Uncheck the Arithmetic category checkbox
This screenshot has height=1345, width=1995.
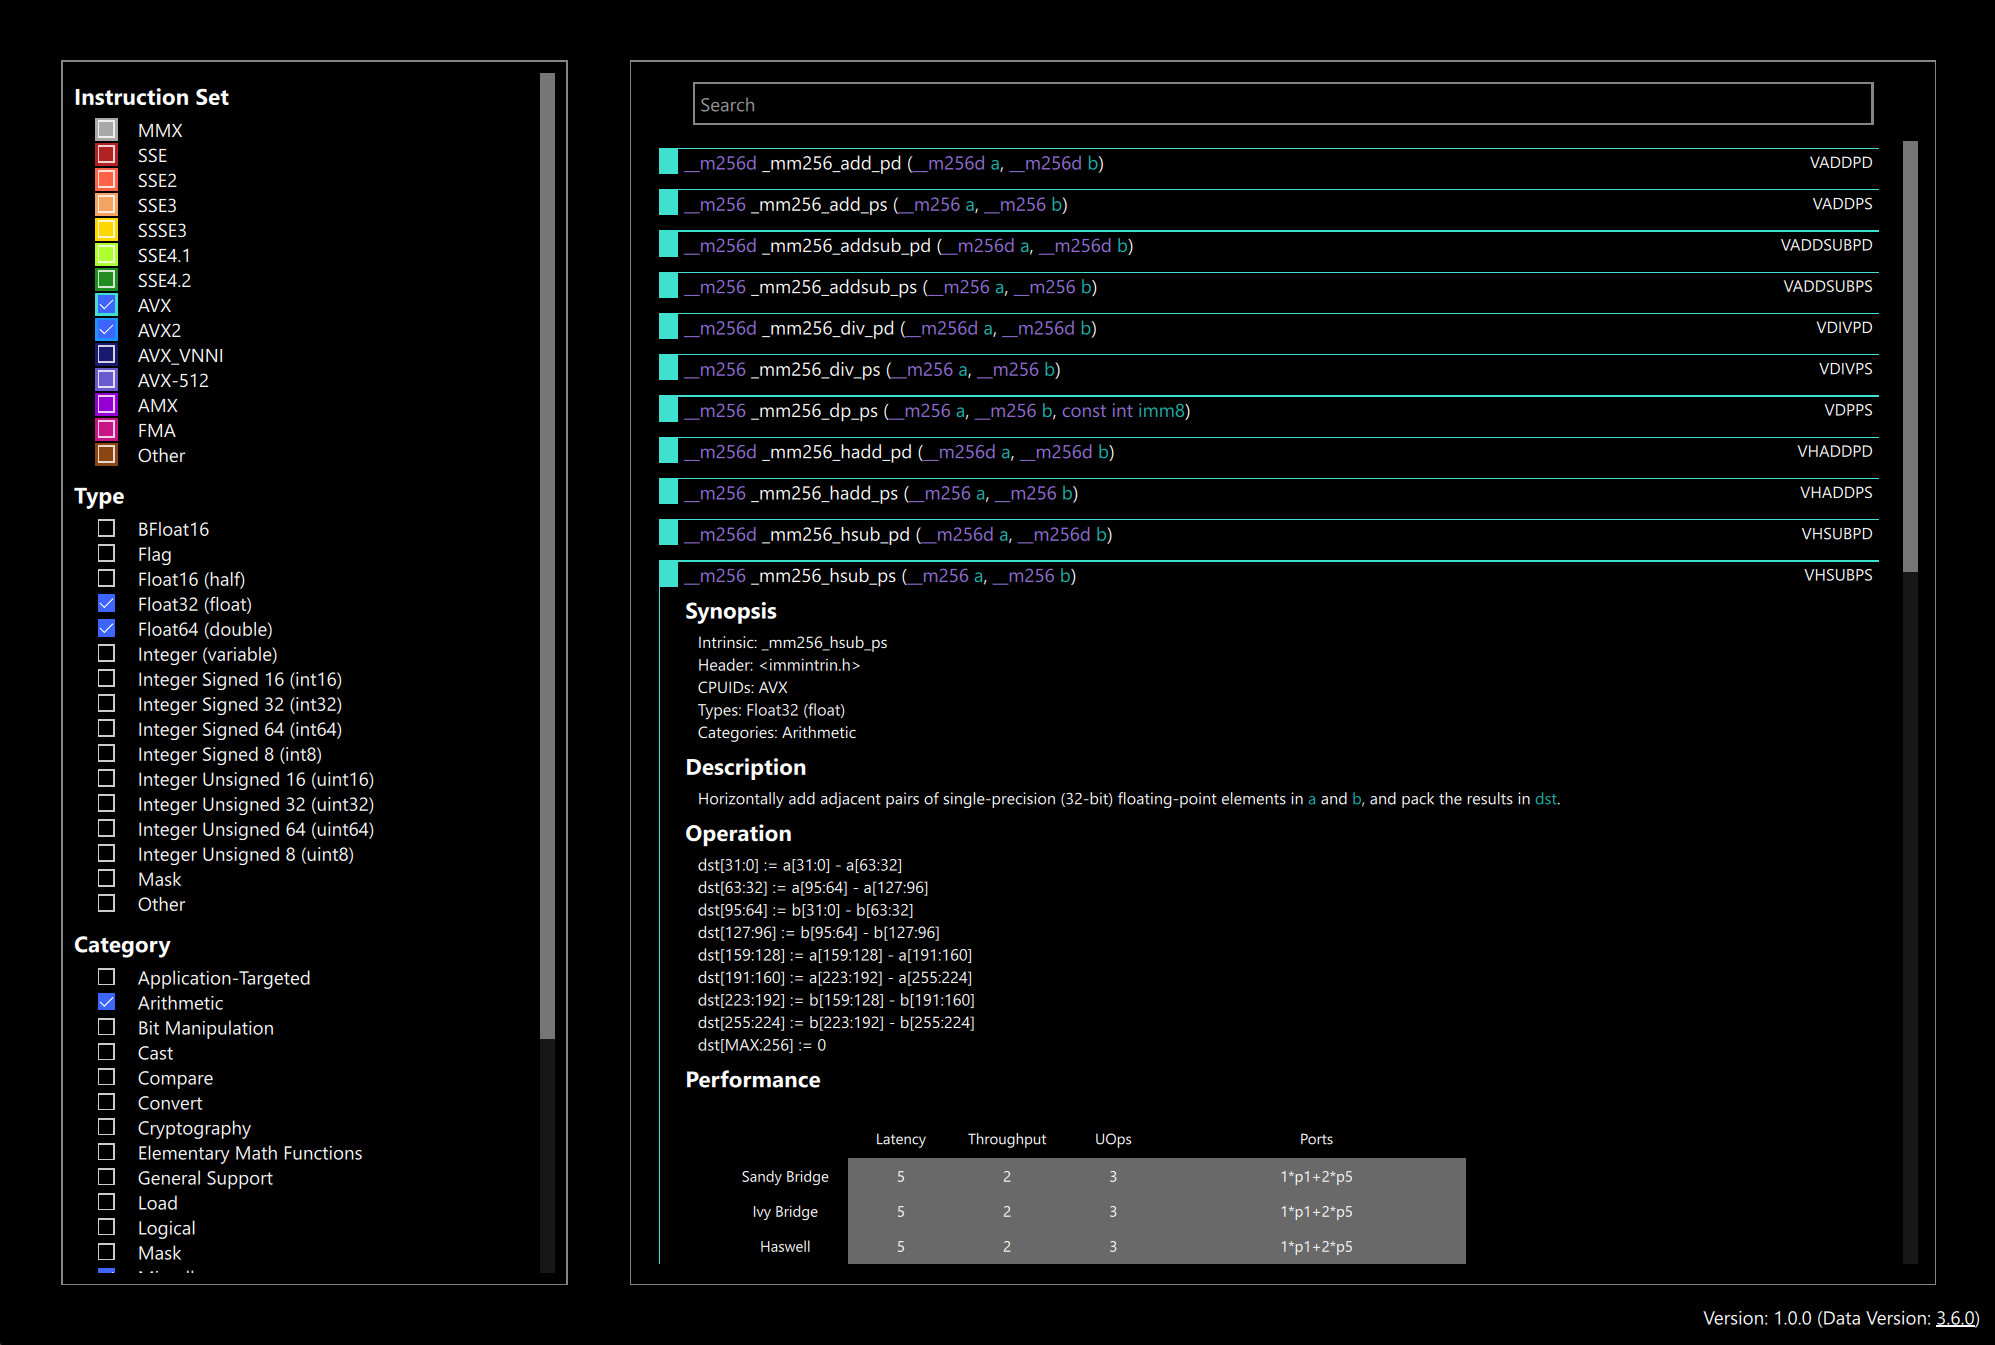[x=107, y=1002]
